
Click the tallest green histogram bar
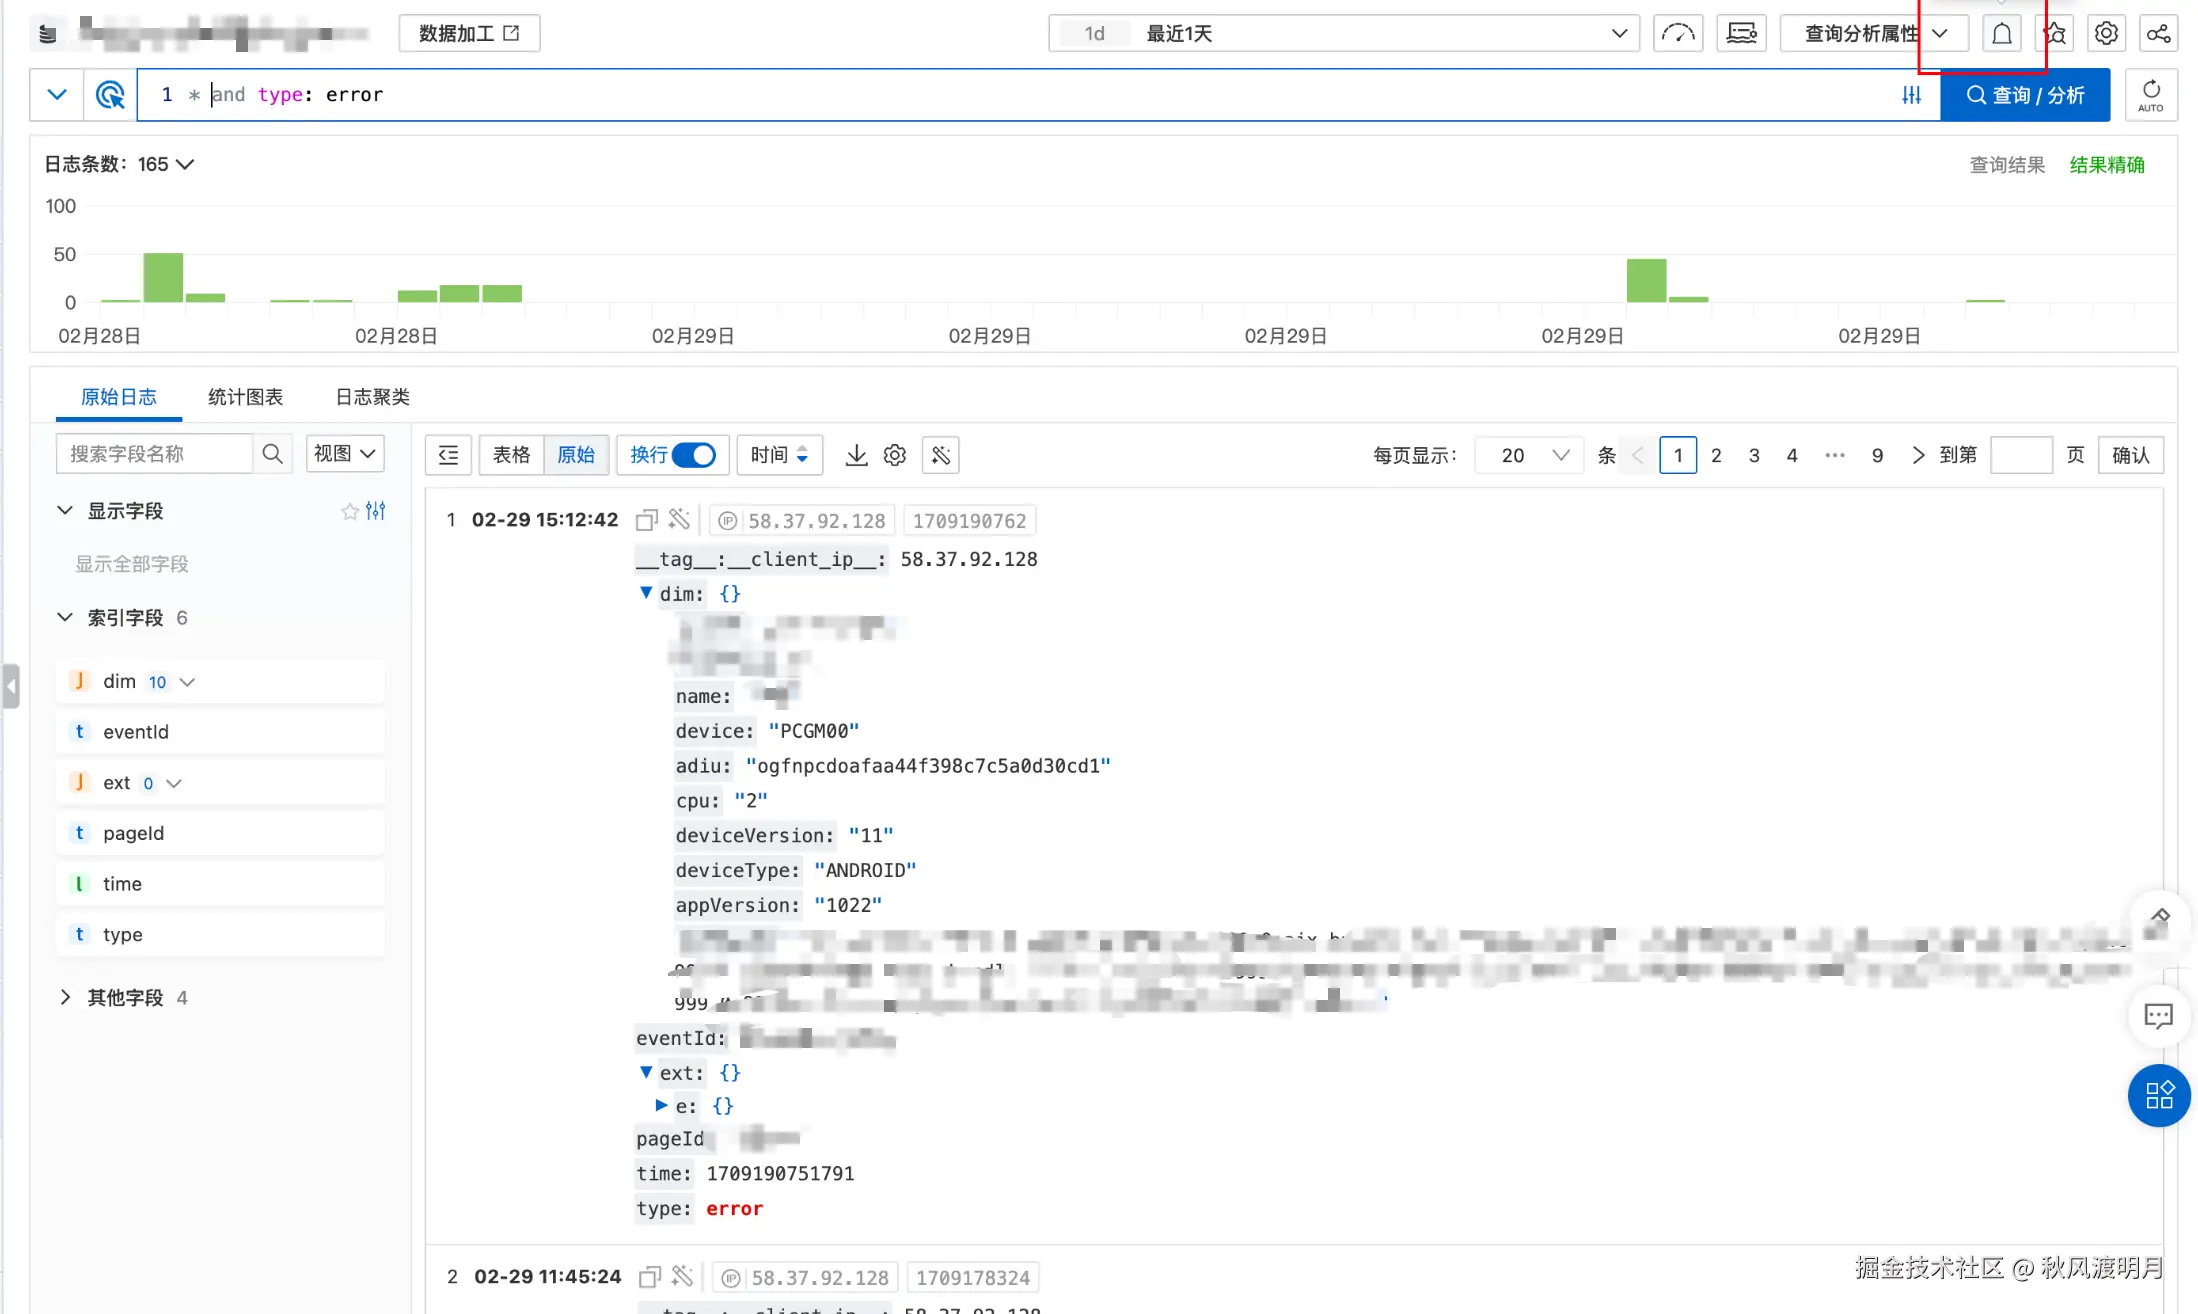click(163, 277)
